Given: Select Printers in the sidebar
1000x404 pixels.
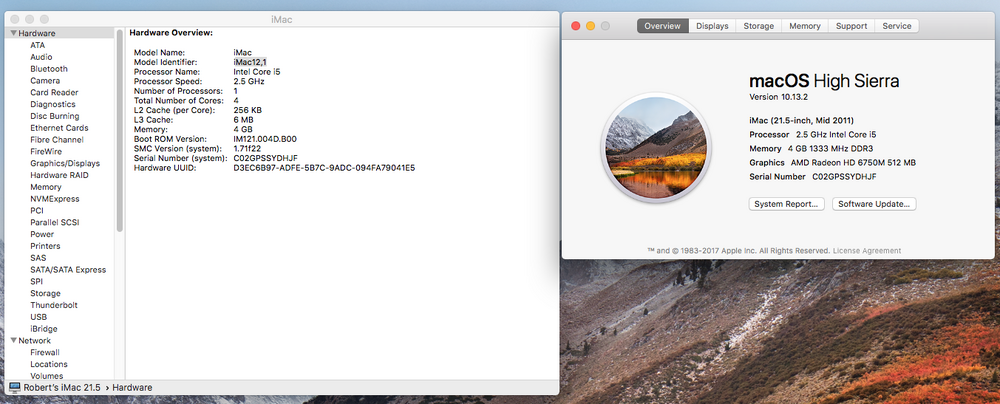Looking at the screenshot, I should 45,246.
